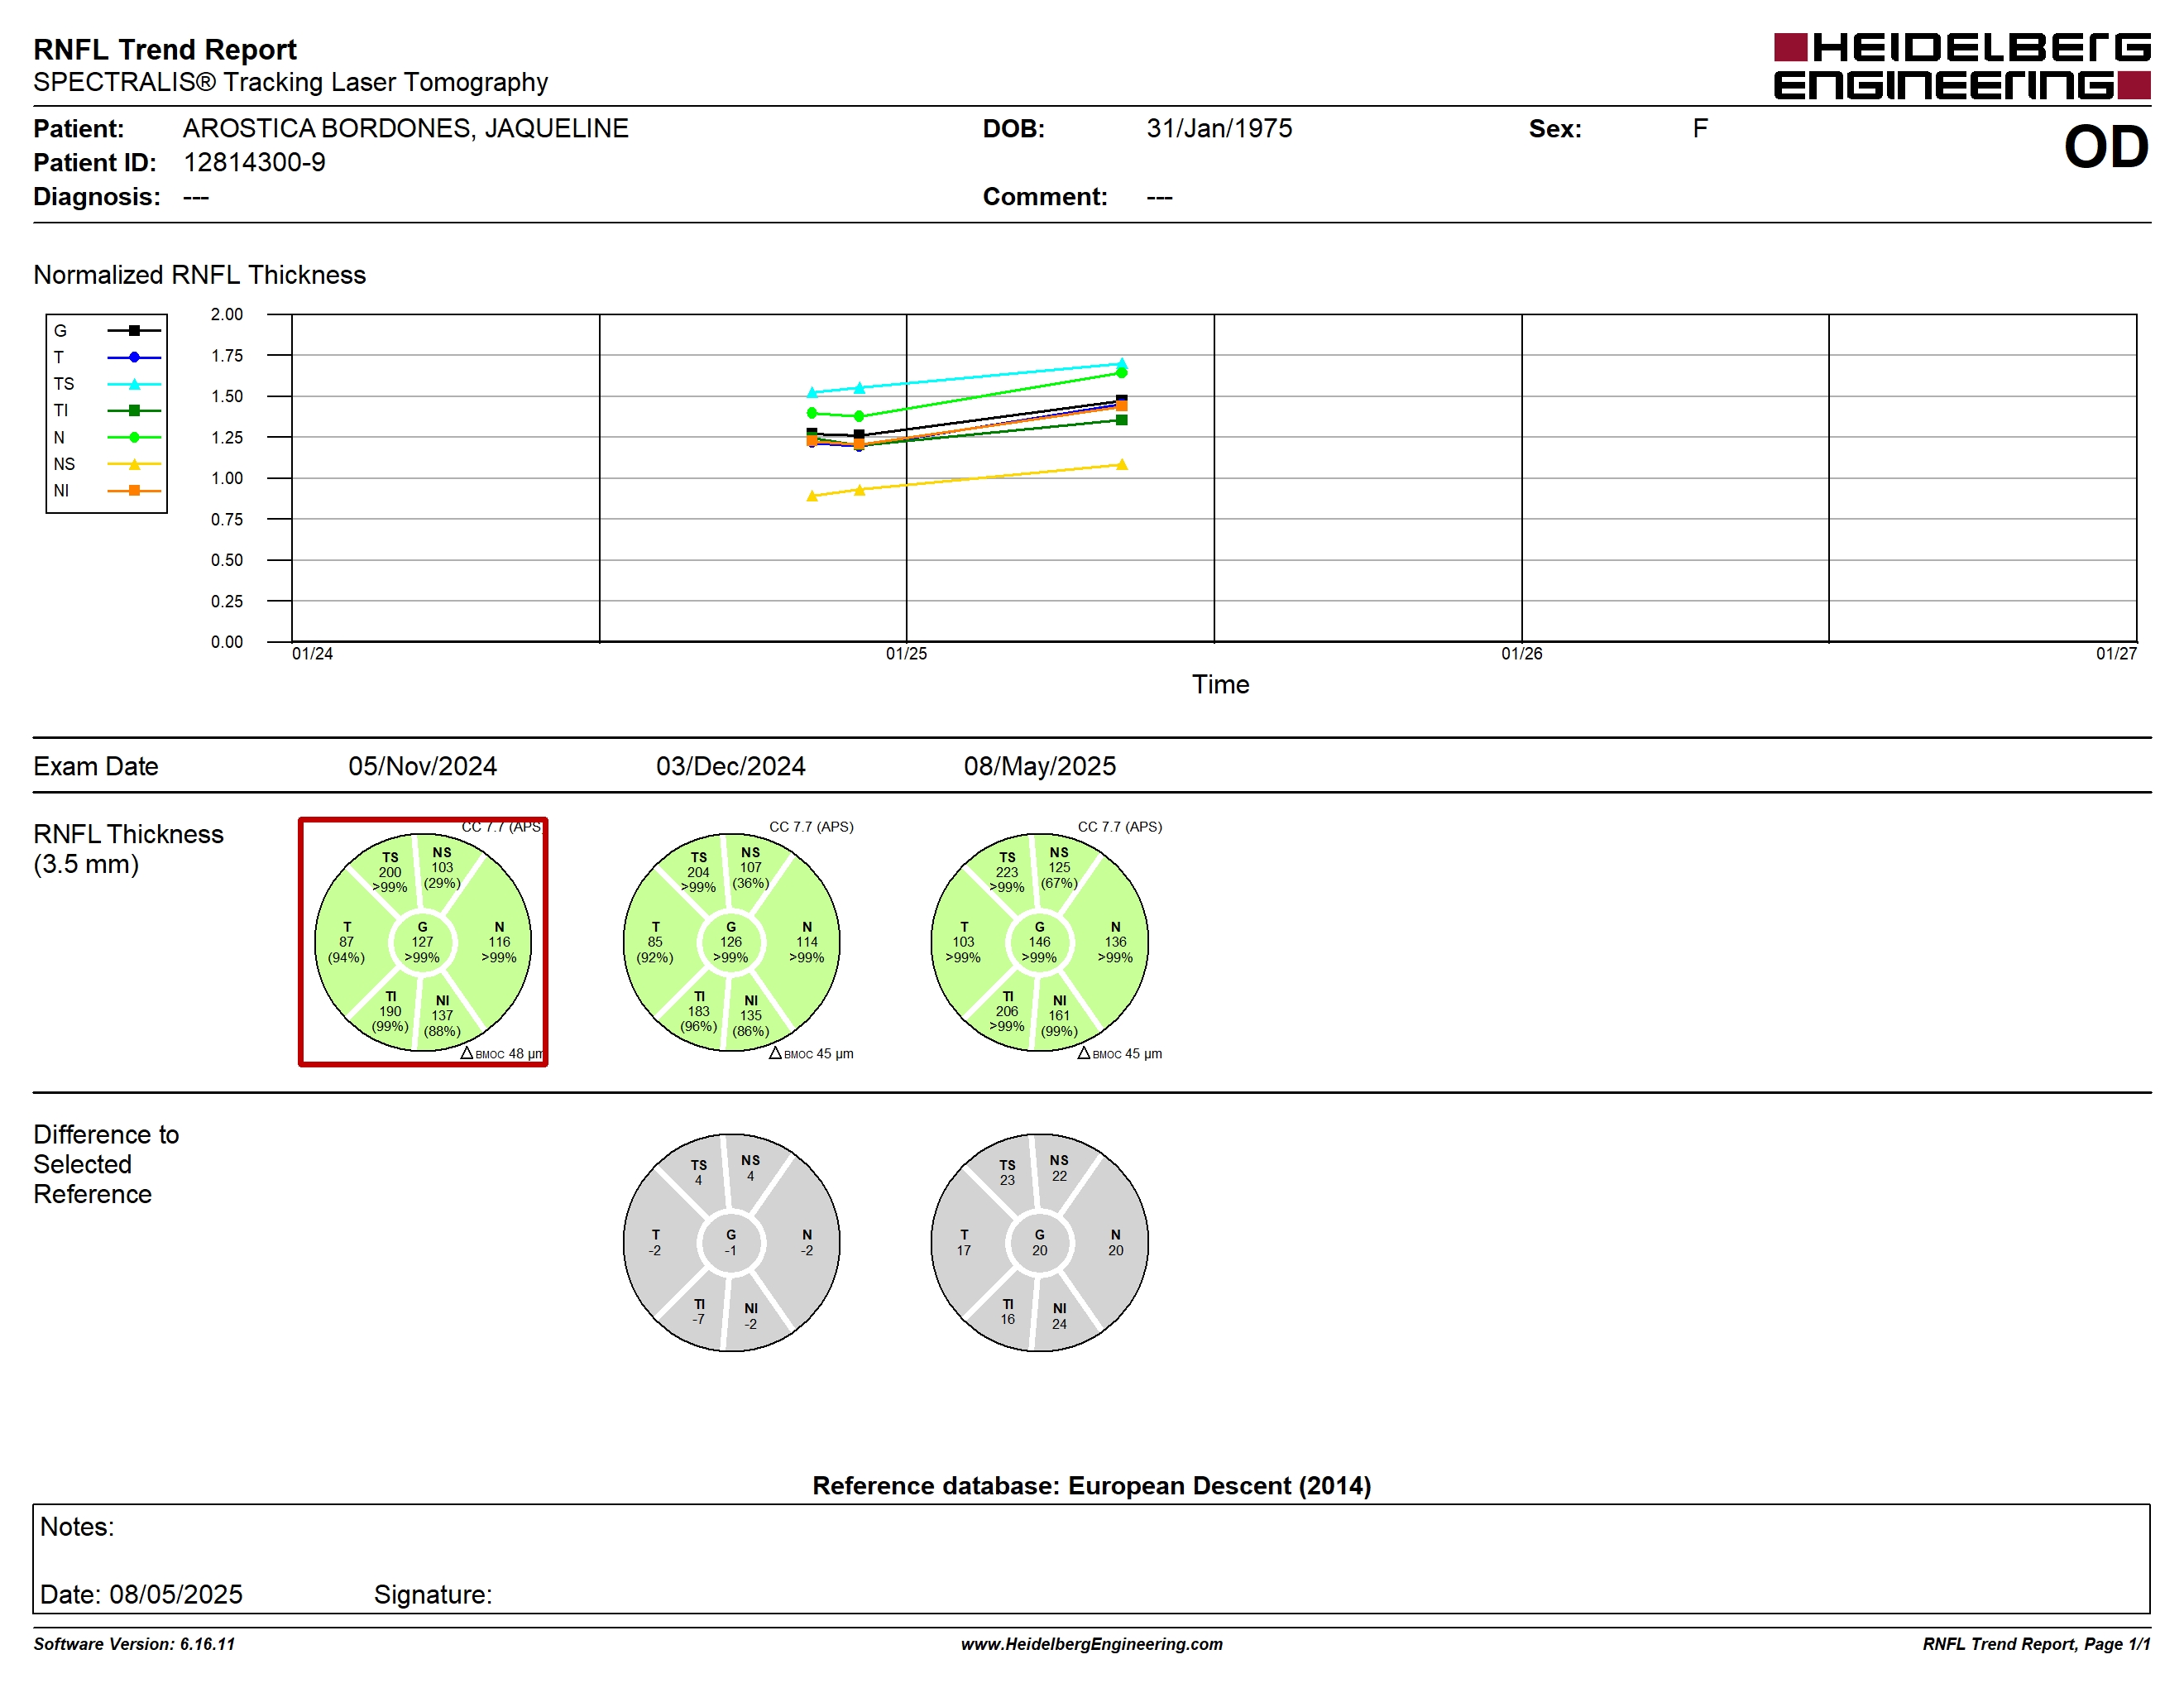Click G 20 in May difference chart

1039,1242
